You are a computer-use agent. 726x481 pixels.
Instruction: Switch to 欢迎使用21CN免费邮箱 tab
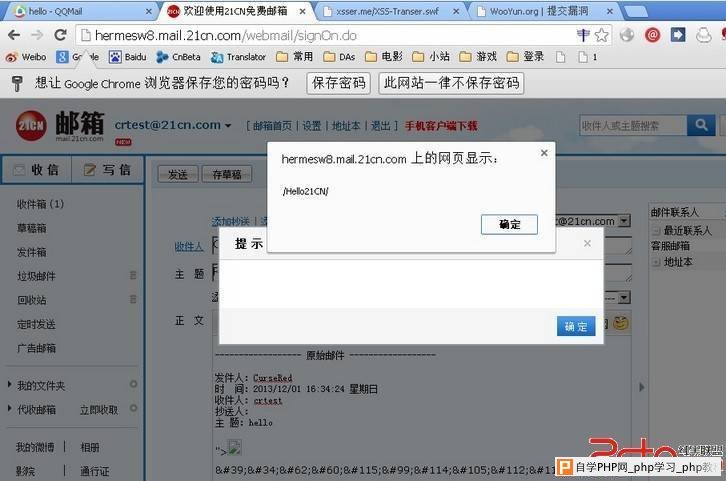pos(236,11)
